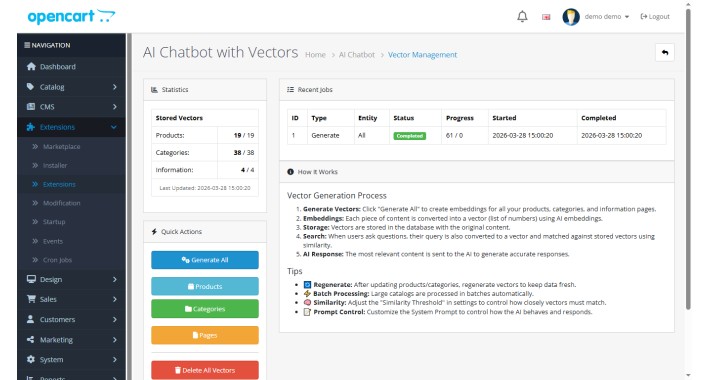Click the Statistics chart icon
Screen dimensions: 710x380
(x=154, y=90)
